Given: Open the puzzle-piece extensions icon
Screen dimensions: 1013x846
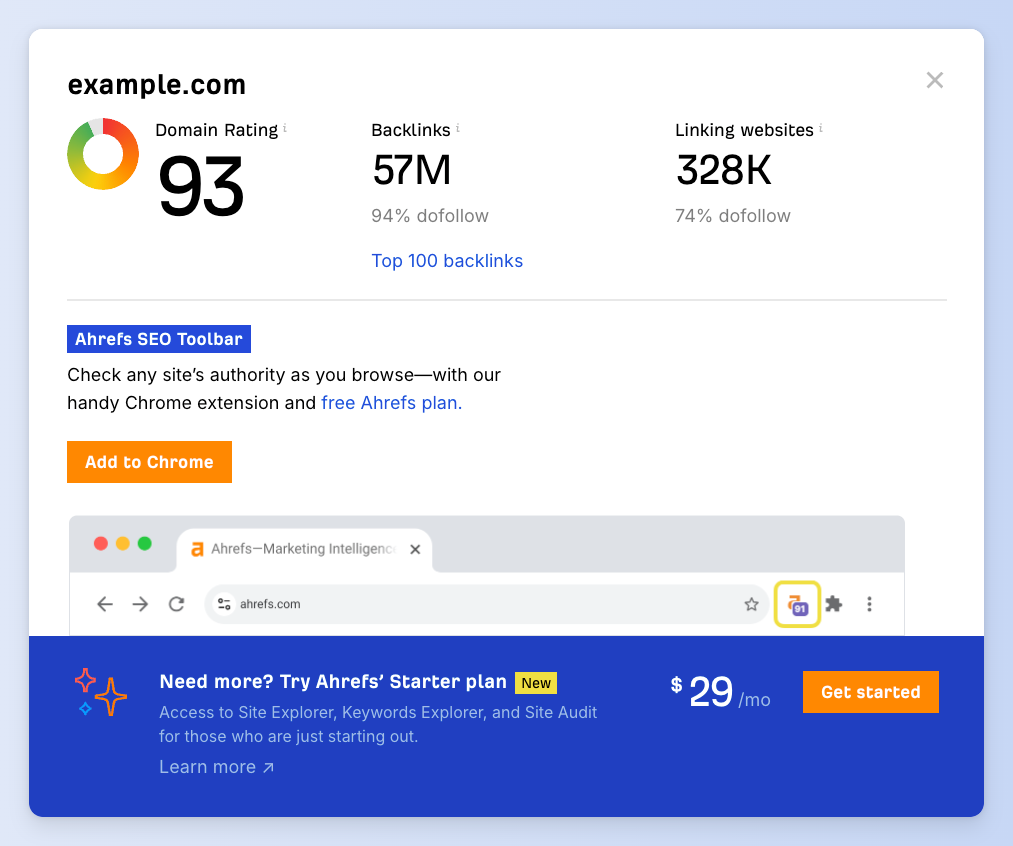Looking at the screenshot, I should [834, 604].
